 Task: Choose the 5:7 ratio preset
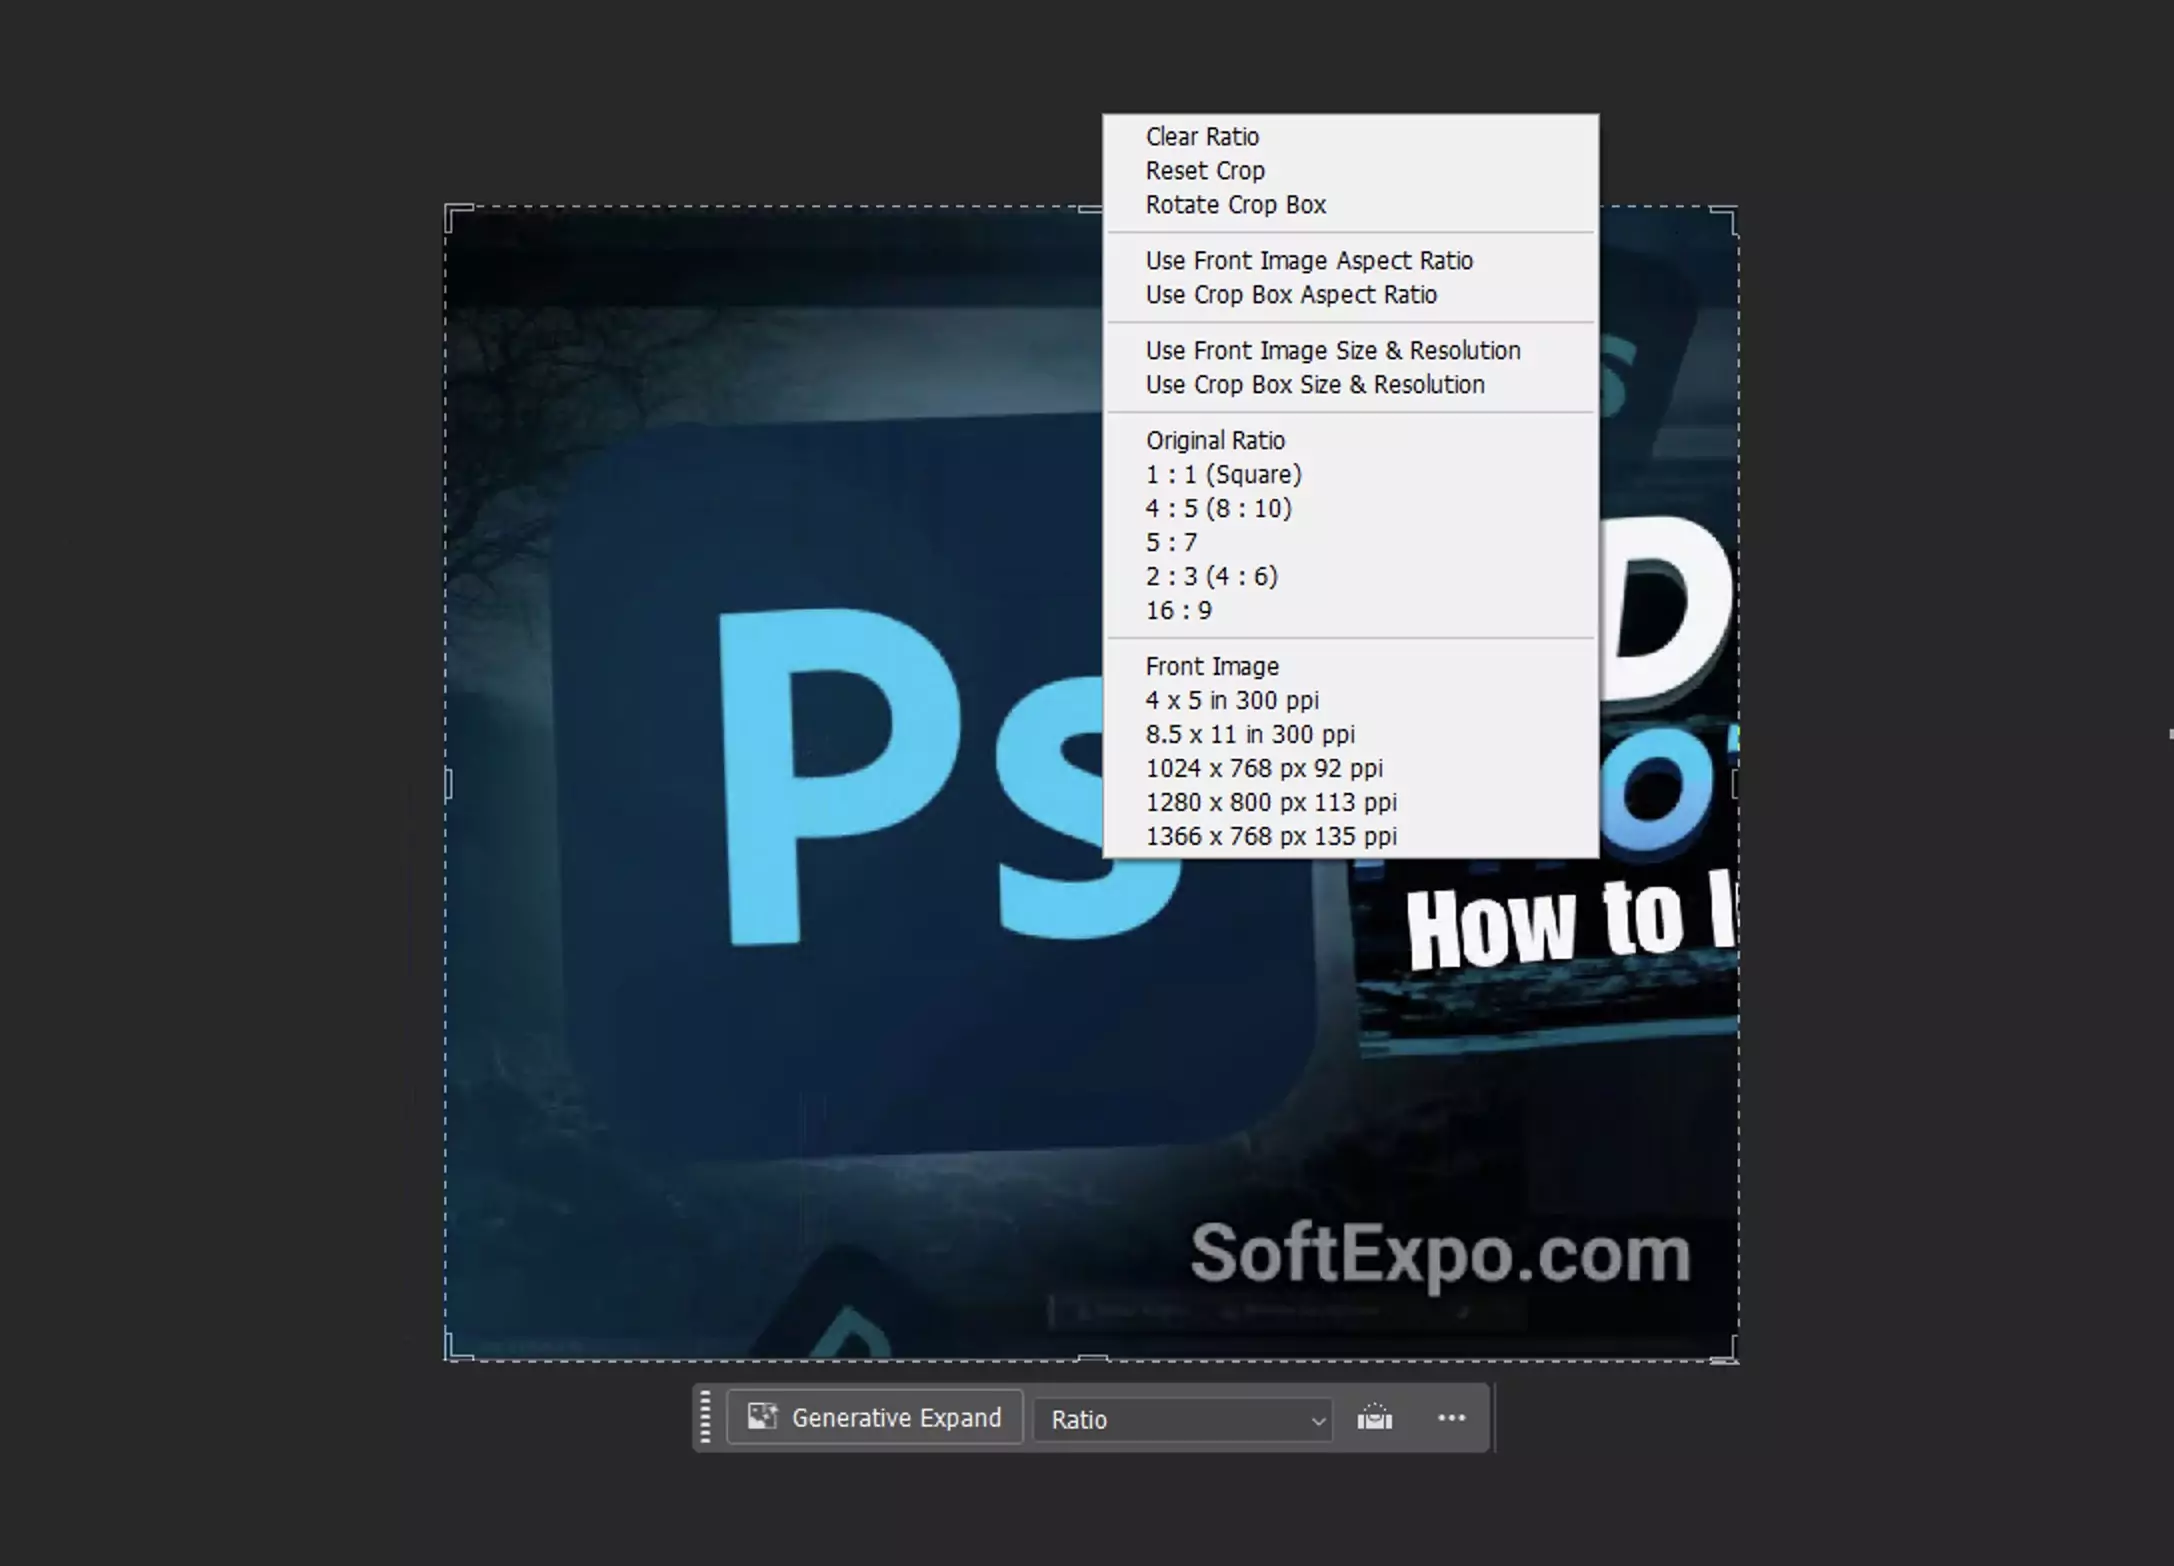[1171, 542]
